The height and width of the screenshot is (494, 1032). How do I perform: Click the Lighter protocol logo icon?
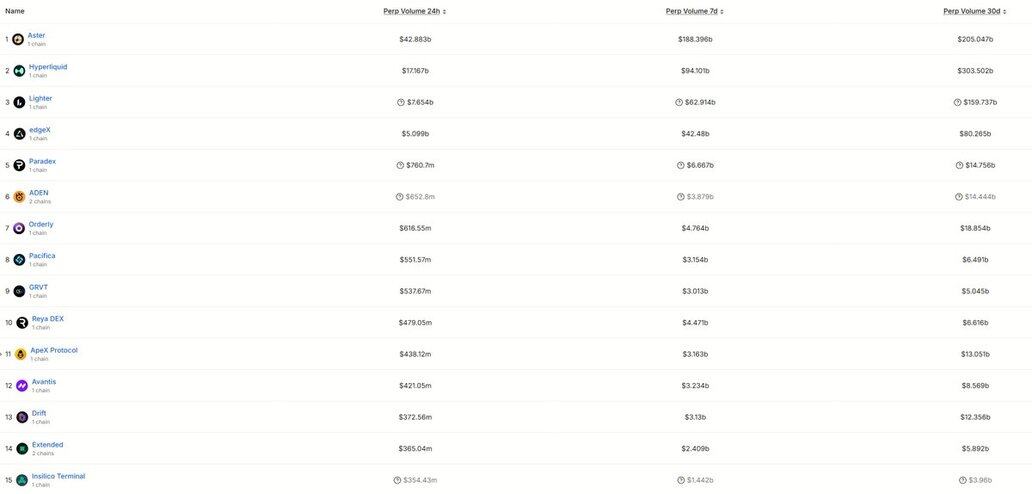pyautogui.click(x=19, y=103)
